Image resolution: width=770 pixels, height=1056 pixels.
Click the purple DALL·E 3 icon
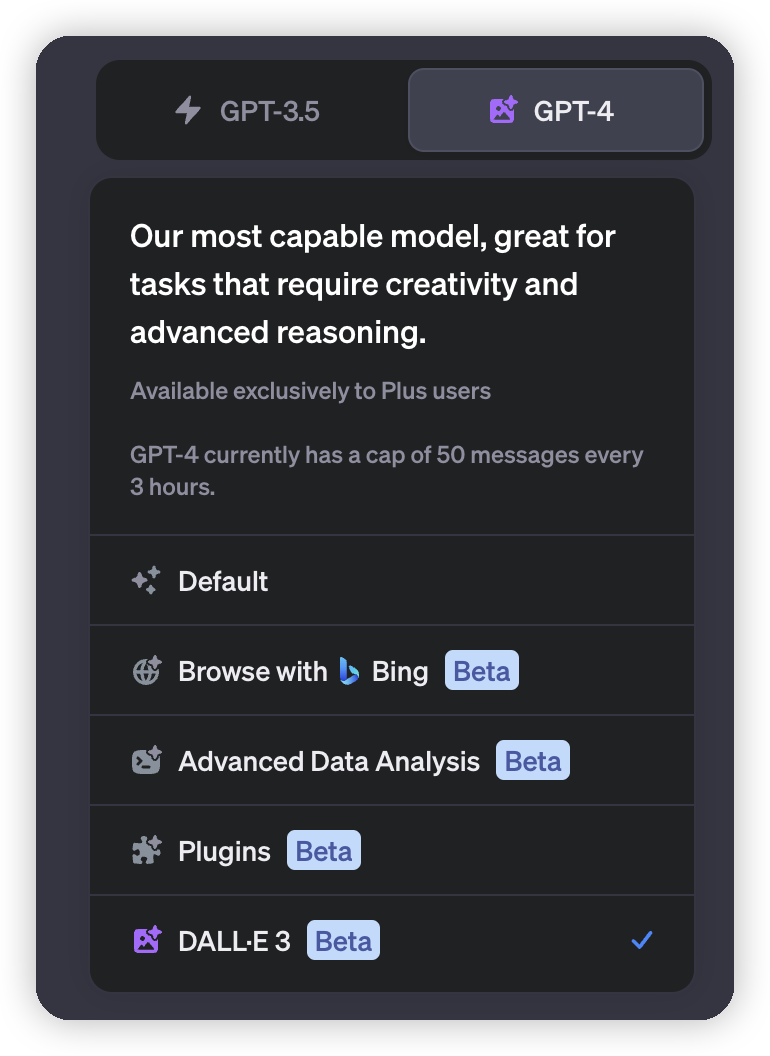click(x=146, y=940)
